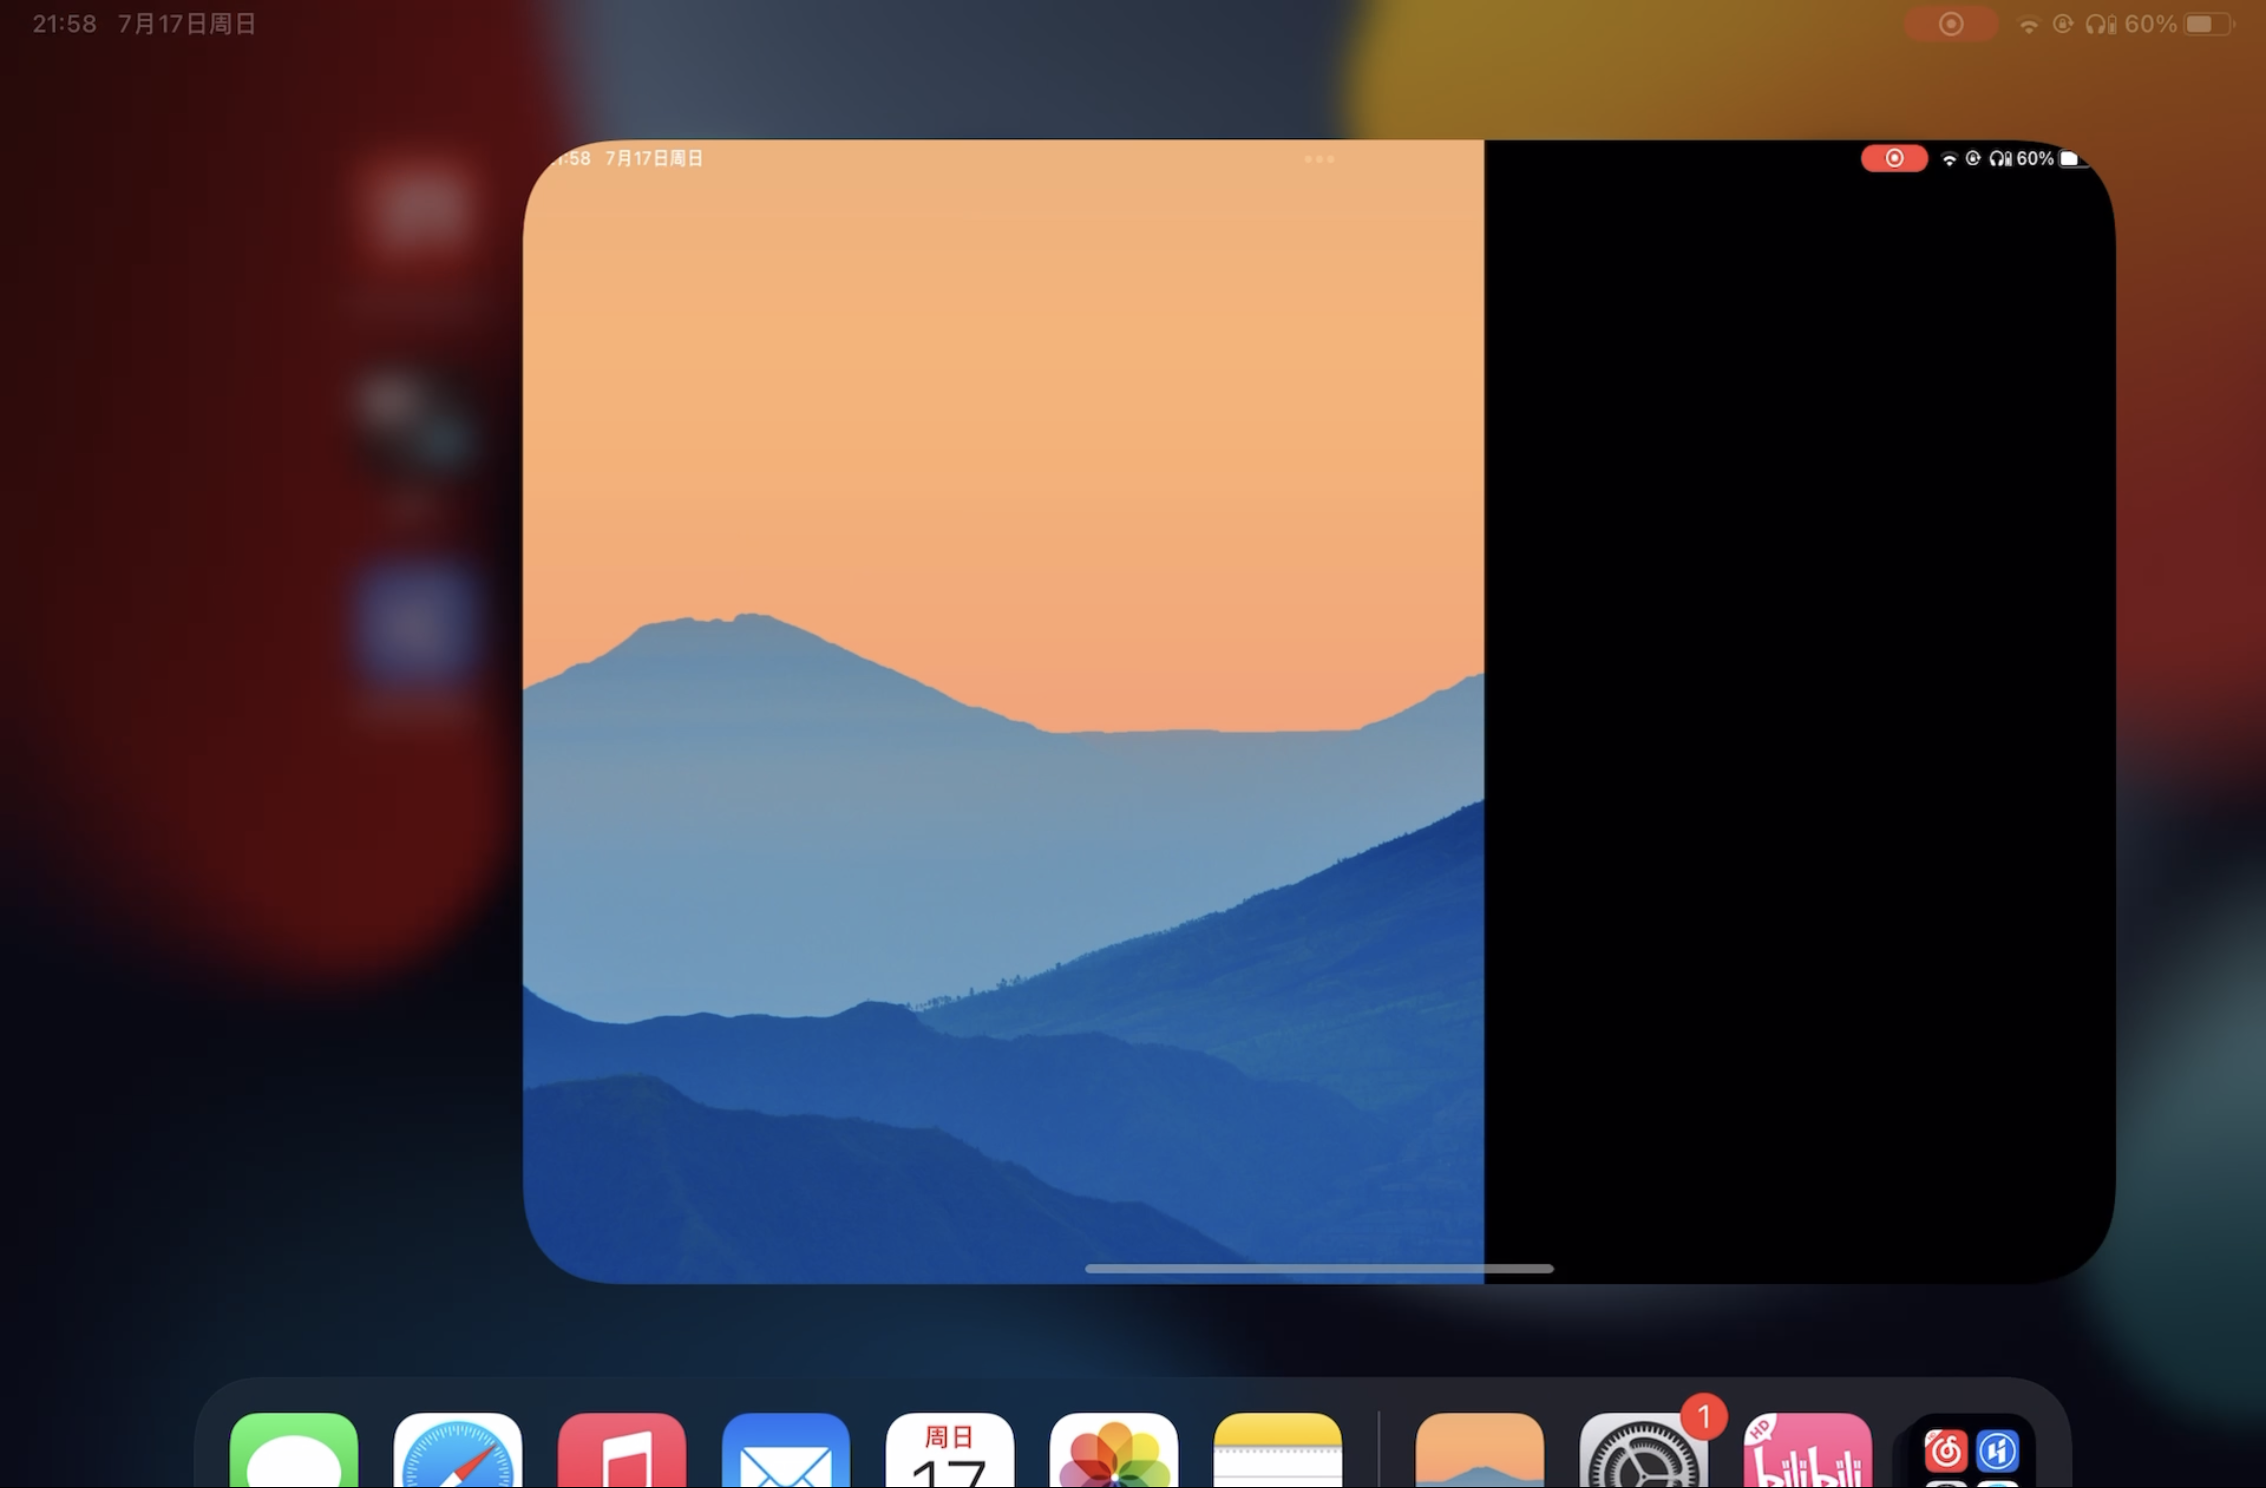Screen dimensions: 2266x1488
Task: Open the Notes app in dock
Action: [1277, 1452]
